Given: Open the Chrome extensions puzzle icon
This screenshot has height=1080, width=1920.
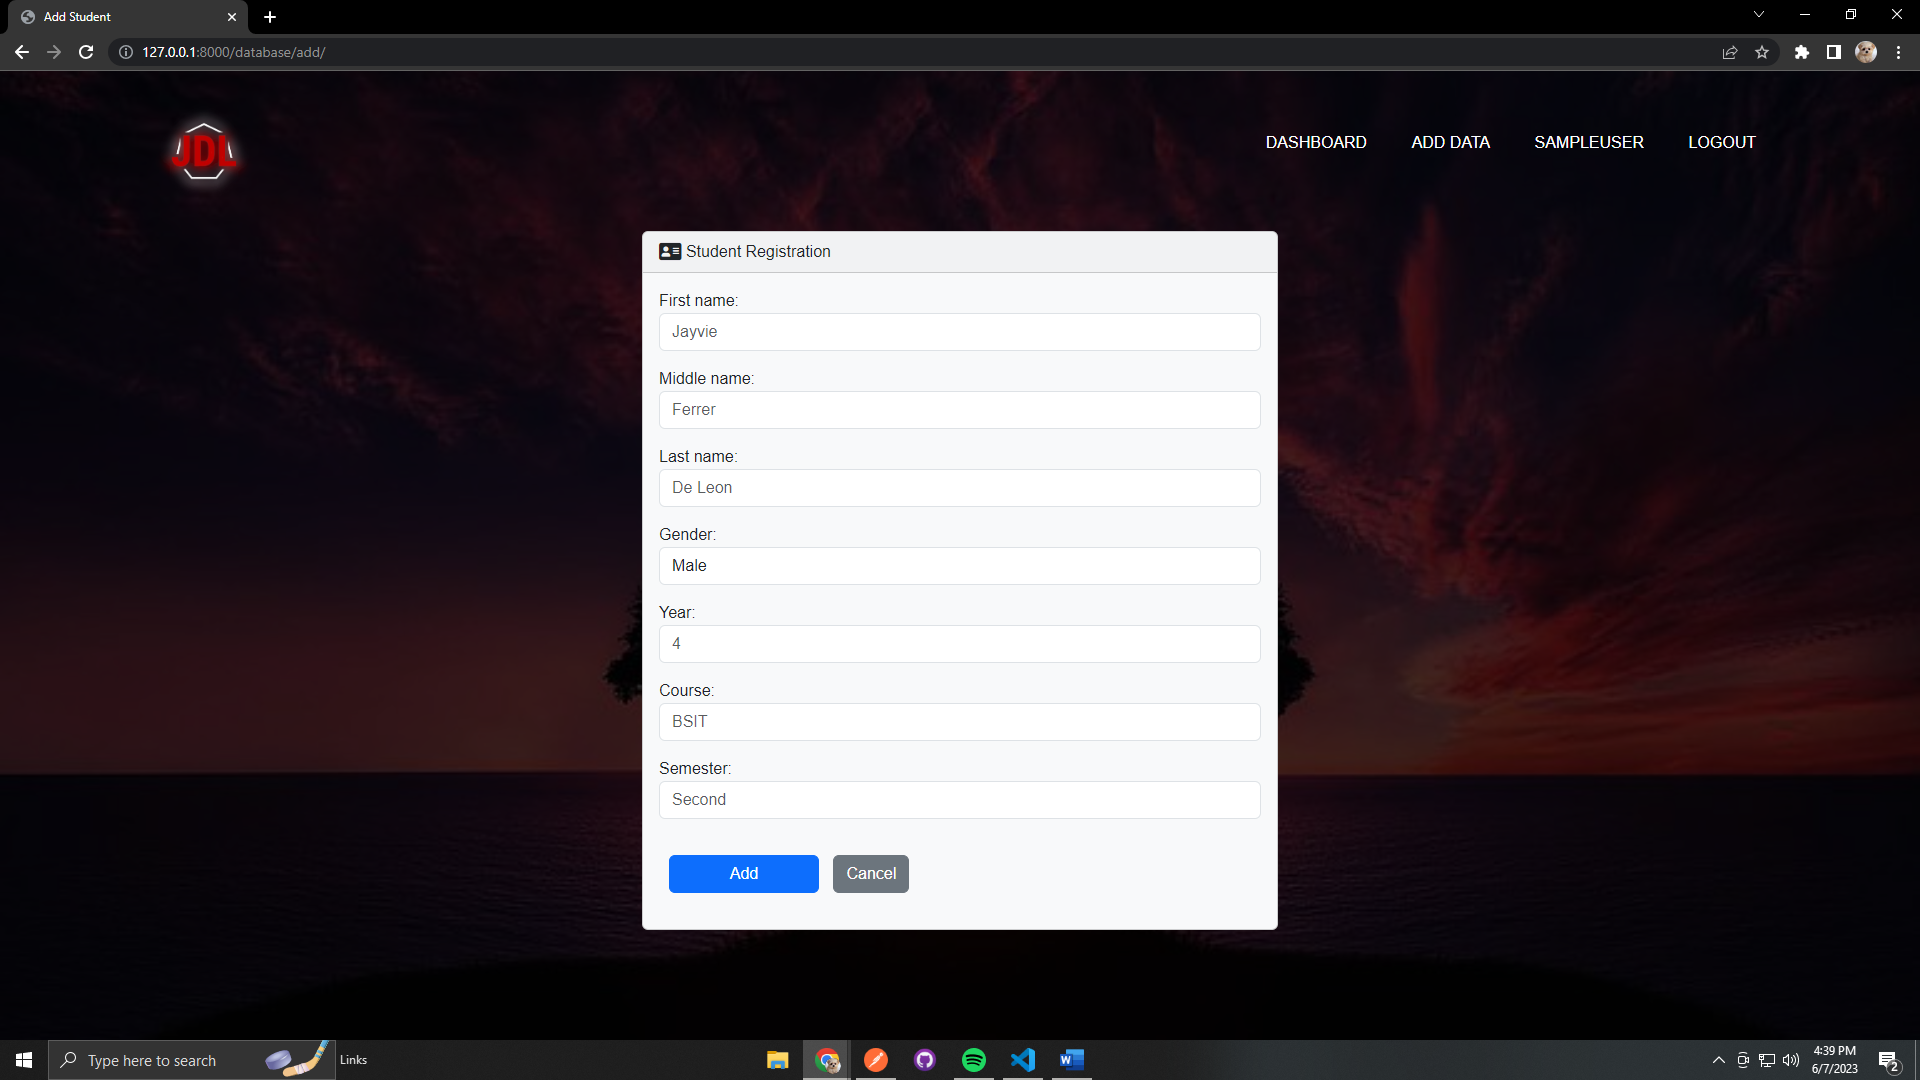Looking at the screenshot, I should [1801, 52].
